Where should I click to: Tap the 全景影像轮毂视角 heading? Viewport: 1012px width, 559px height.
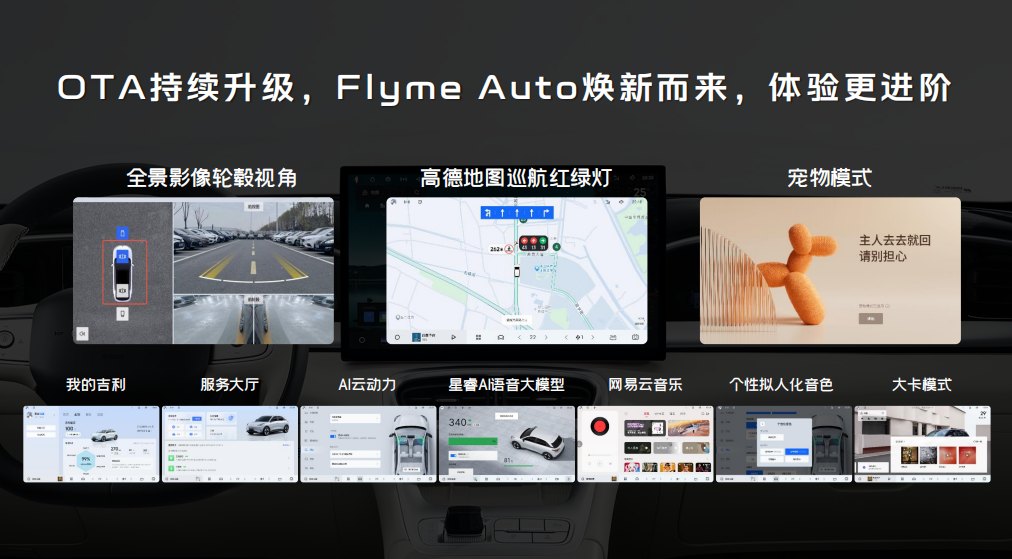click(x=212, y=178)
